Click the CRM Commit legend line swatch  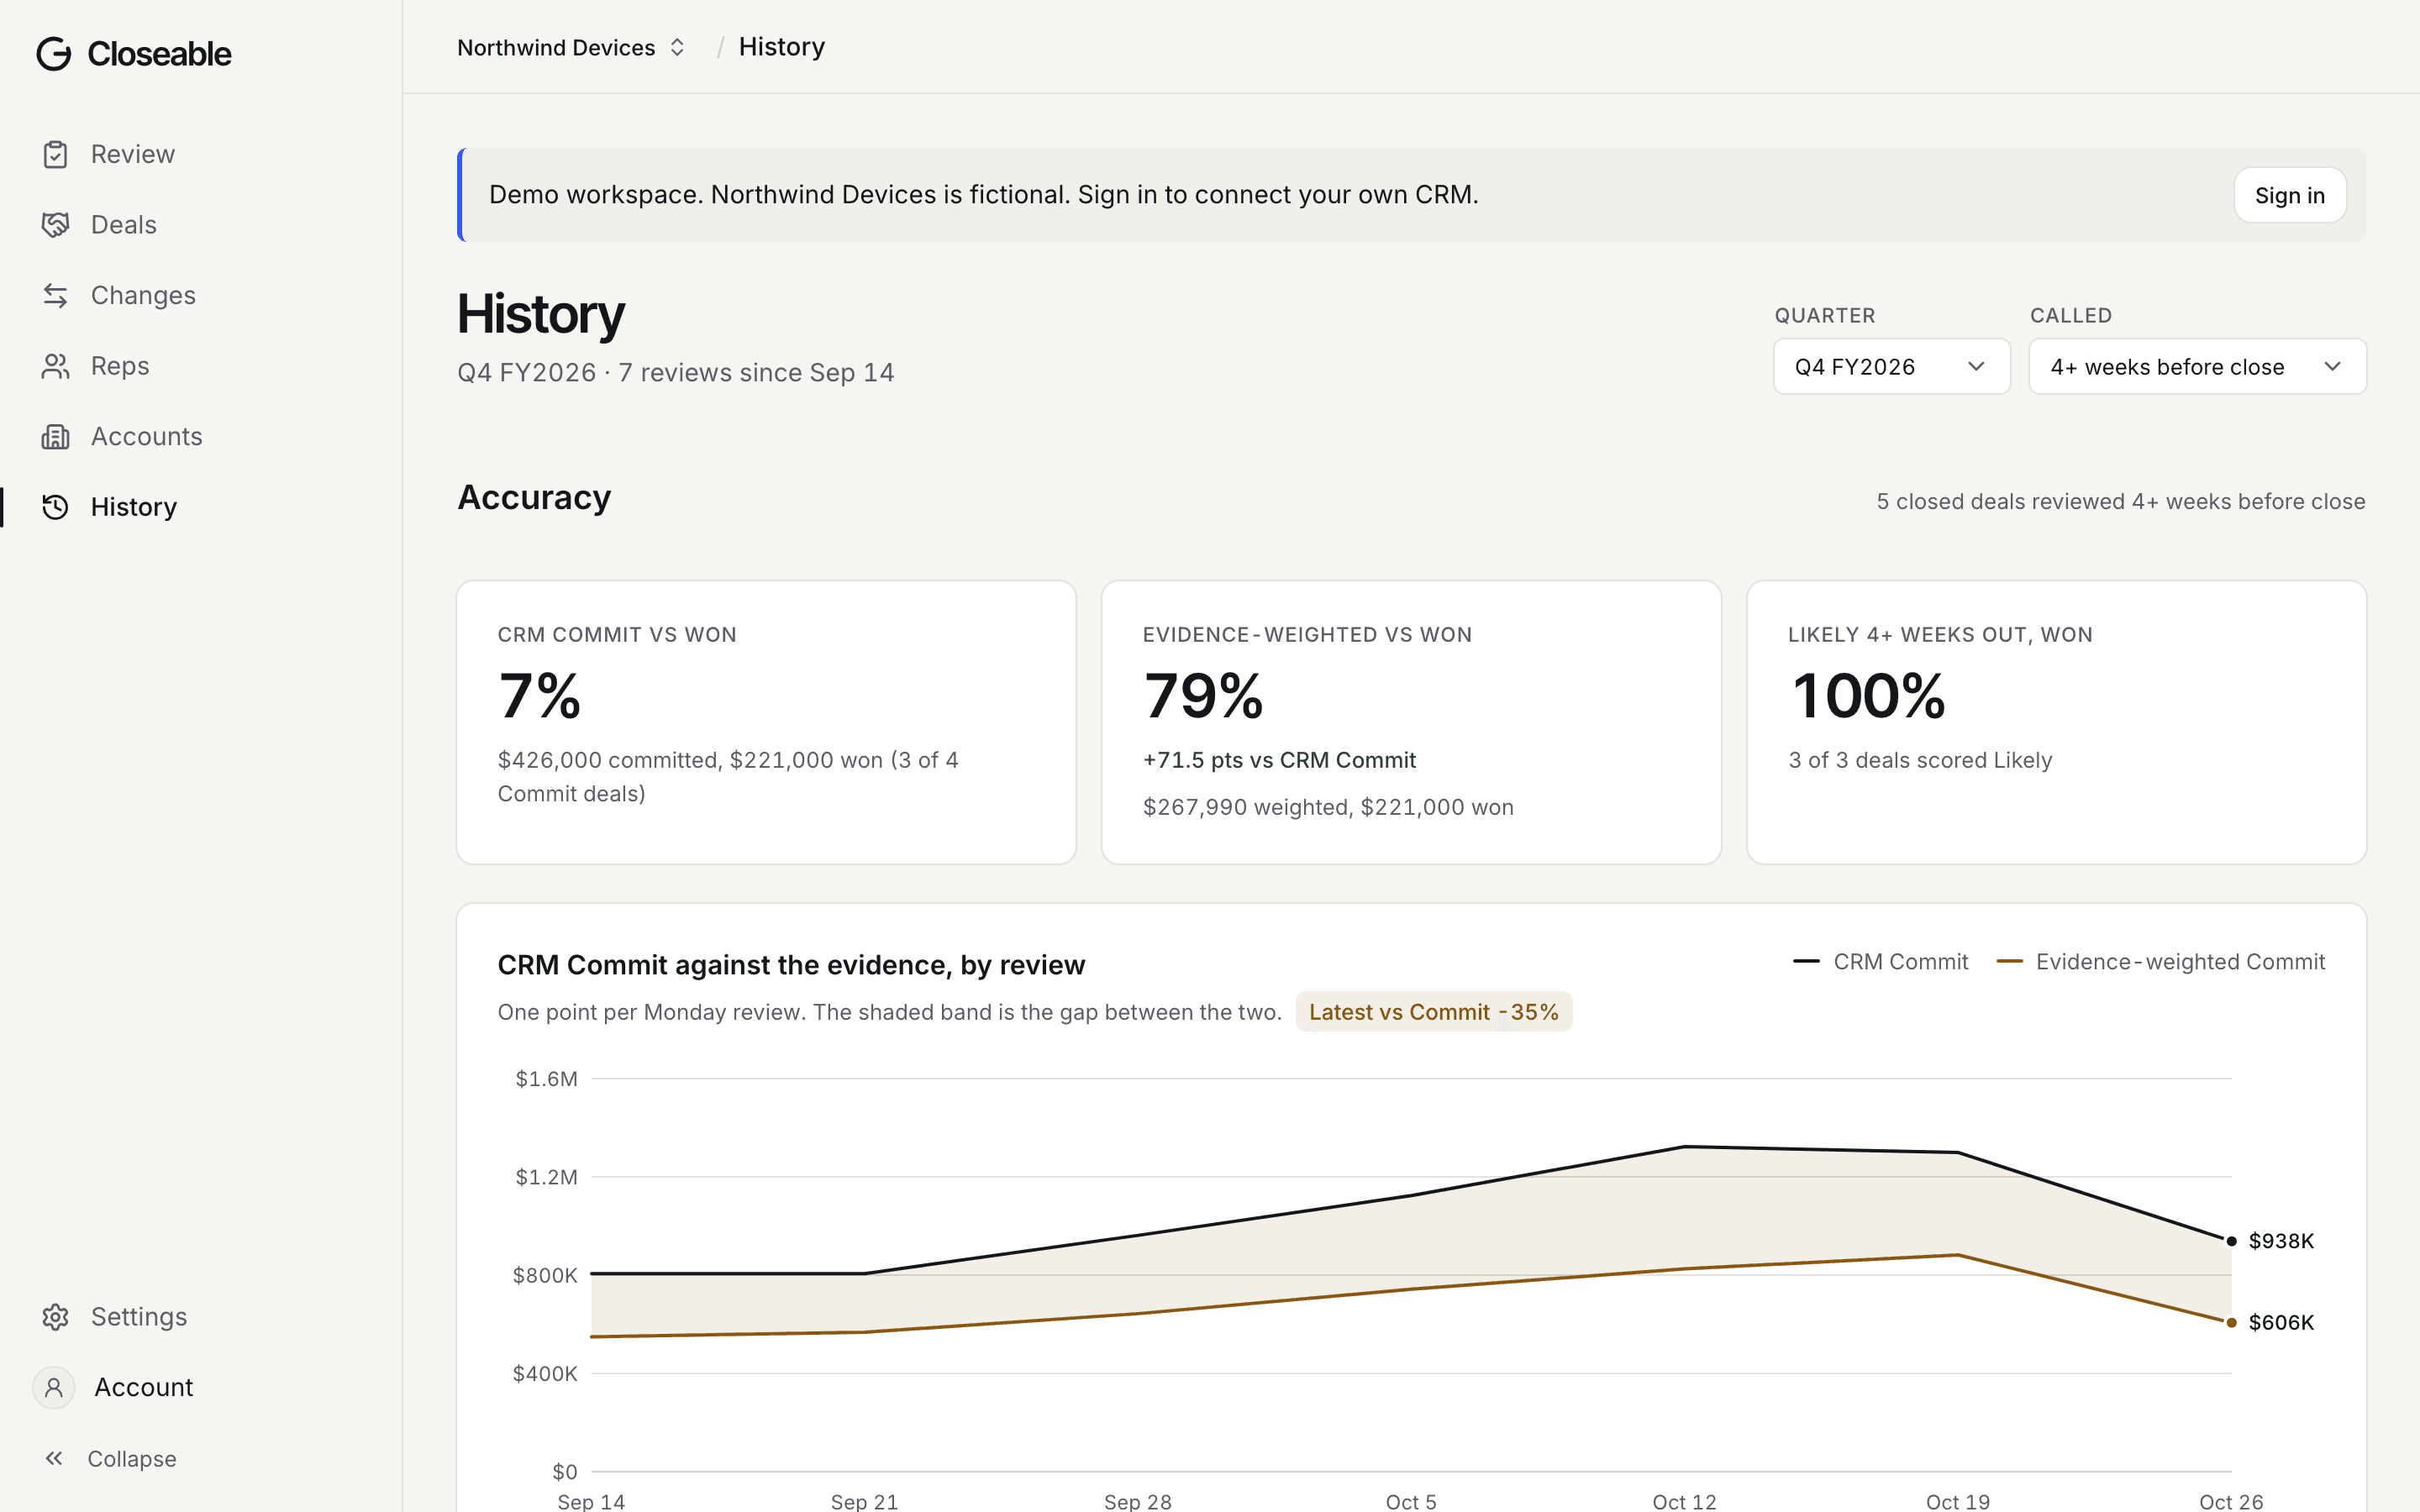1806,962
